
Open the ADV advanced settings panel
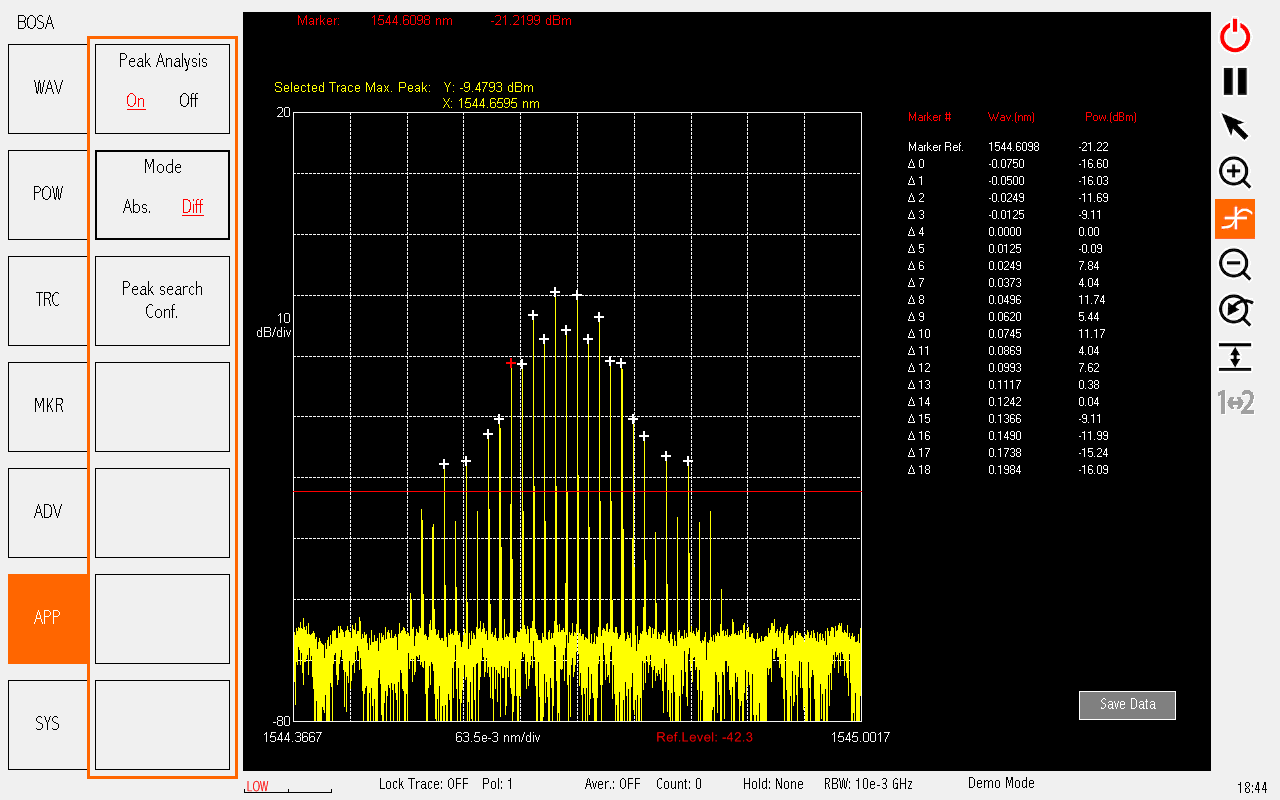[x=47, y=512]
